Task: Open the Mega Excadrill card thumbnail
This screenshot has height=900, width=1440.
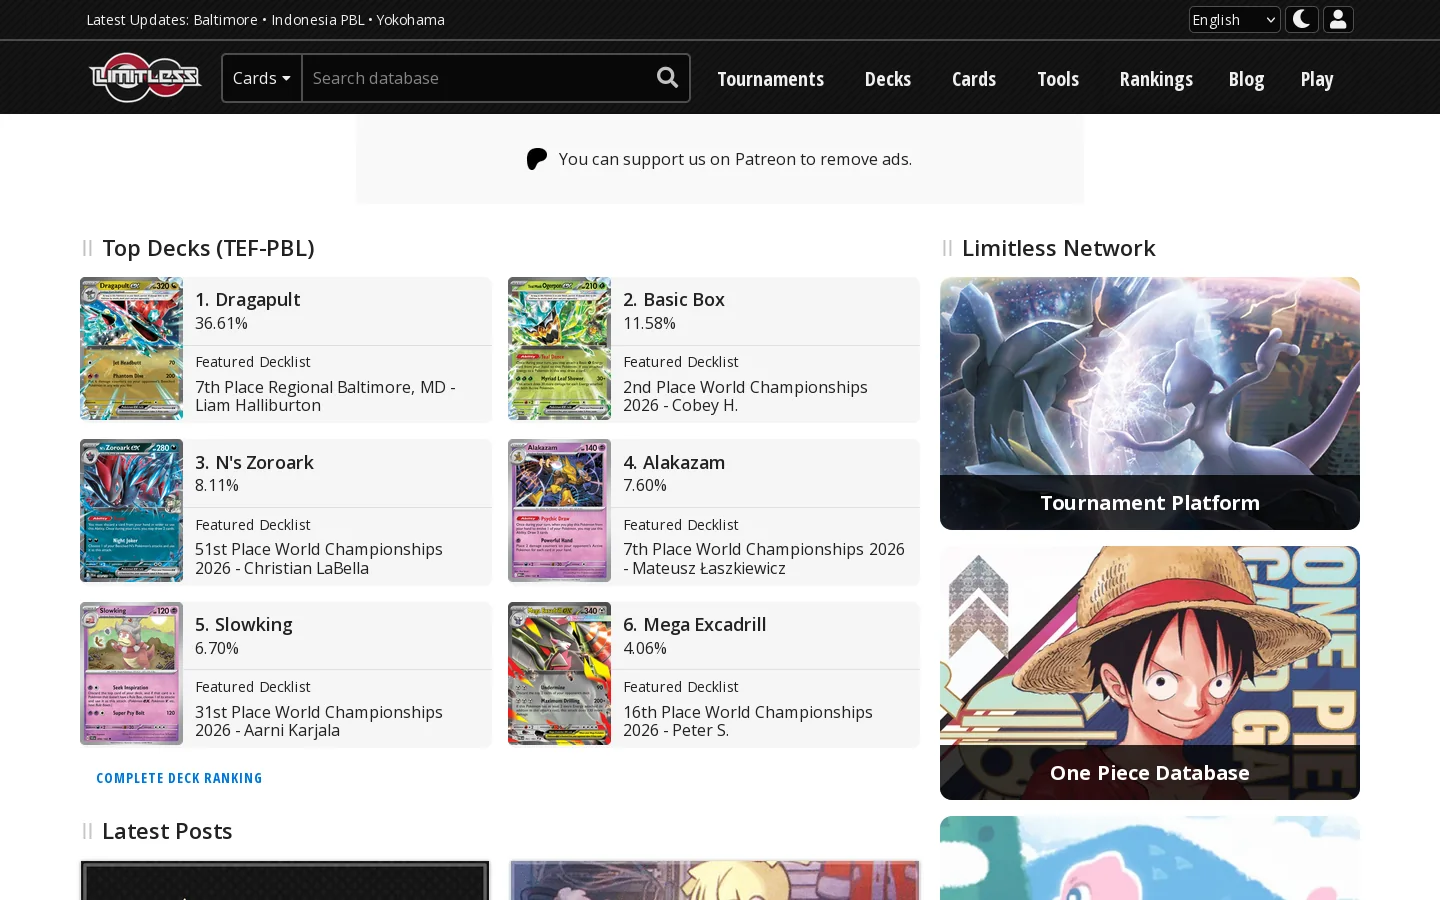Action: (x=559, y=673)
